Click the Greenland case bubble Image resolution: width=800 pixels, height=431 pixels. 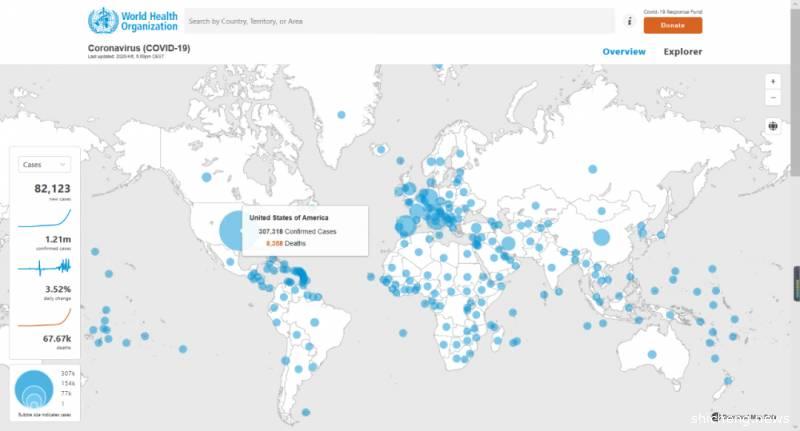pos(343,116)
